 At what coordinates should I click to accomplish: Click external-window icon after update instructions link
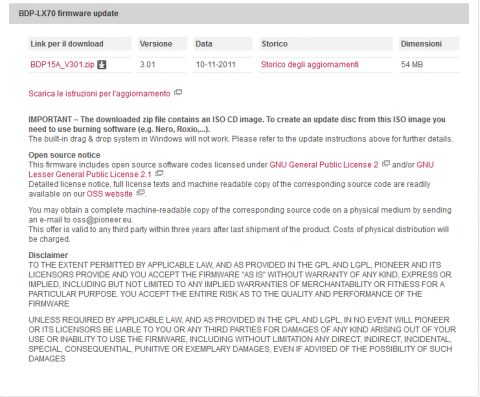[178, 92]
